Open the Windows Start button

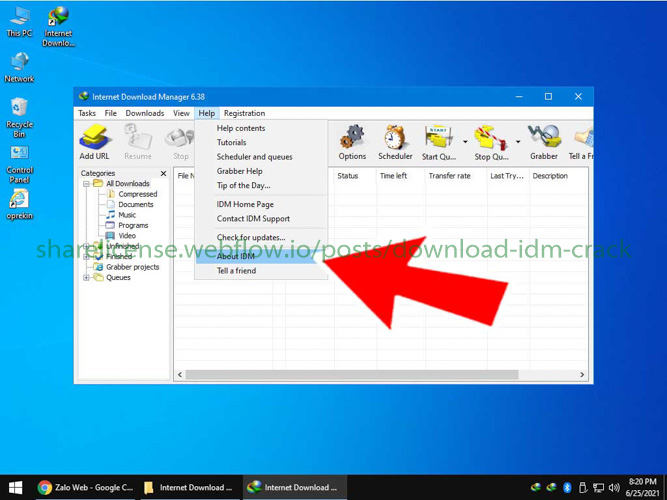click(15, 487)
